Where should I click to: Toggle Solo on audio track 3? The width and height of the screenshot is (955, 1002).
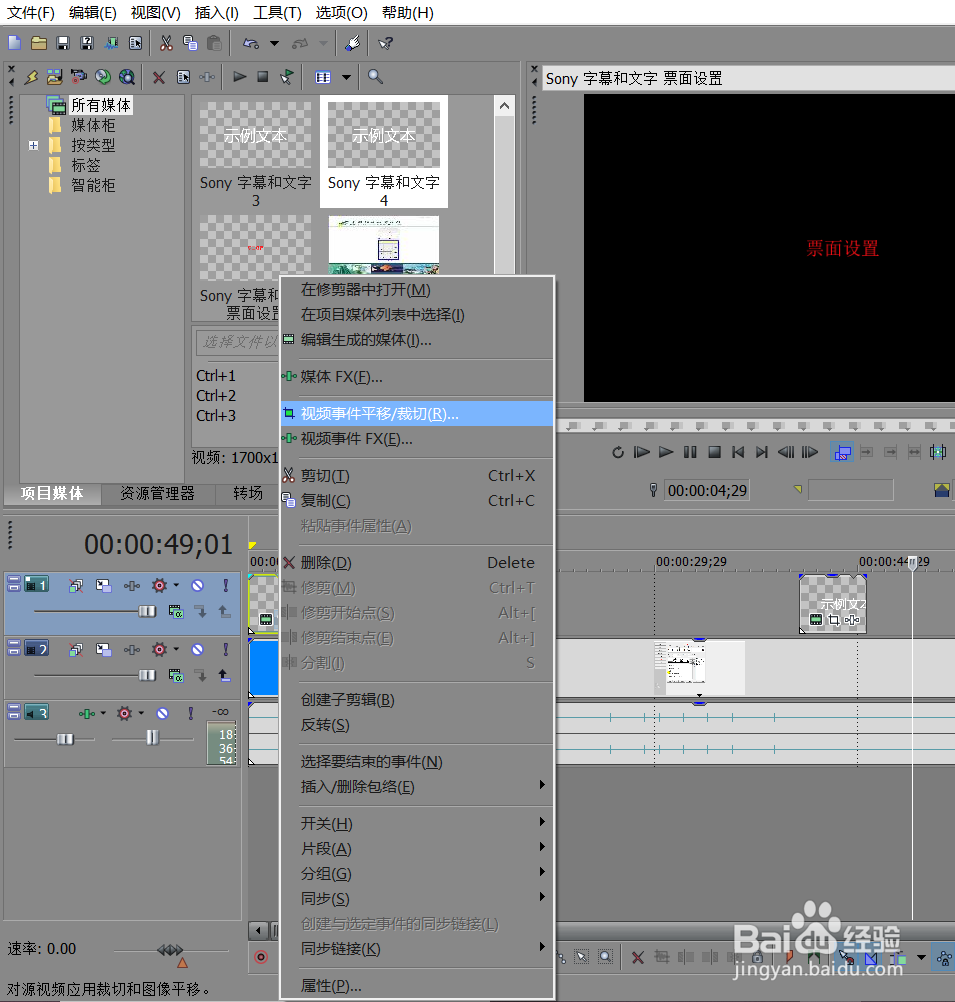coord(190,713)
